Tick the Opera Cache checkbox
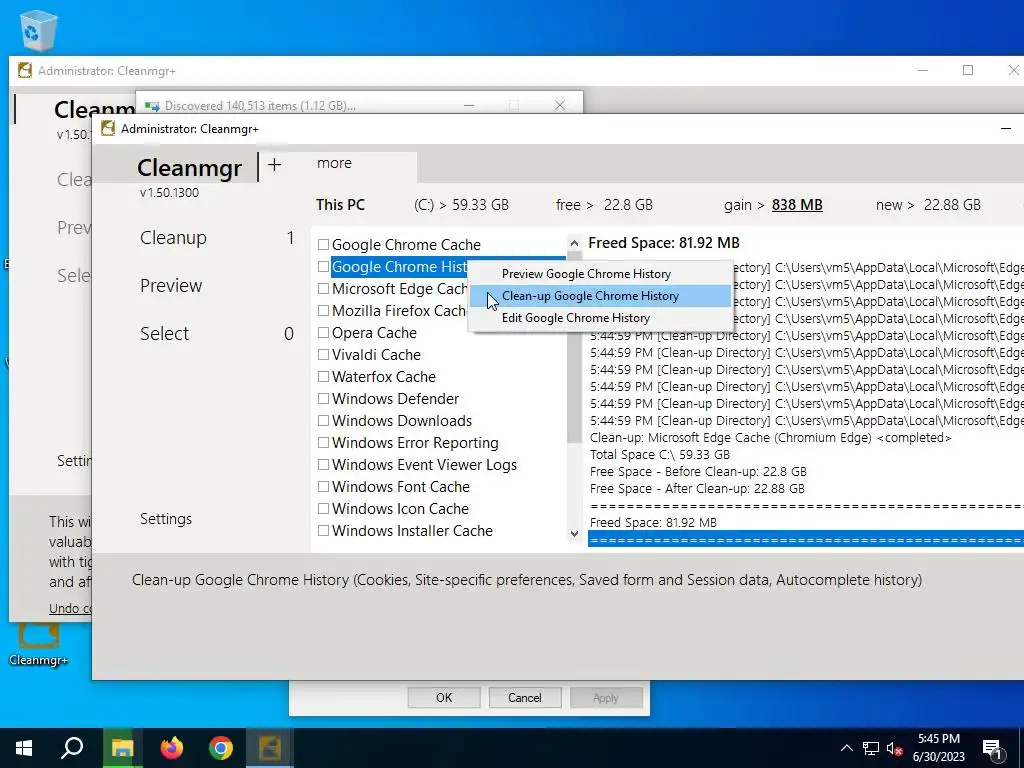 coord(323,332)
